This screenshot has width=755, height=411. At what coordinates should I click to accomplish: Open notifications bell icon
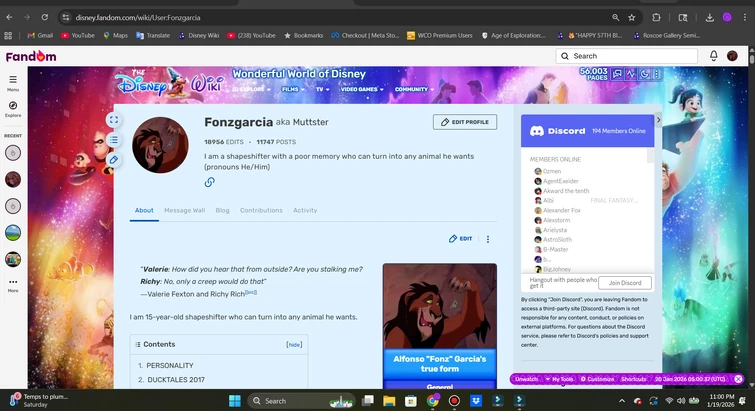click(x=714, y=56)
